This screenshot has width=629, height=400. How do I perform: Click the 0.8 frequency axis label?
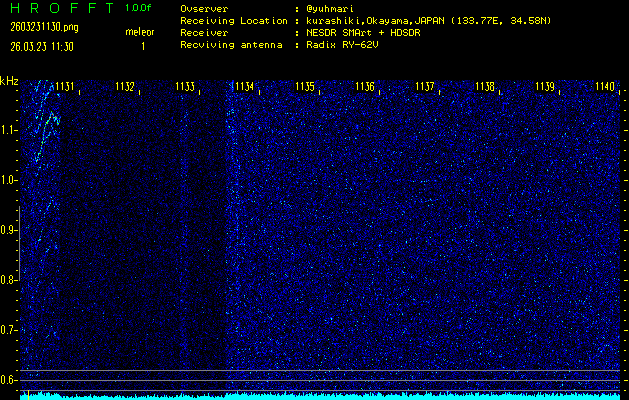pyautogui.click(x=9, y=280)
